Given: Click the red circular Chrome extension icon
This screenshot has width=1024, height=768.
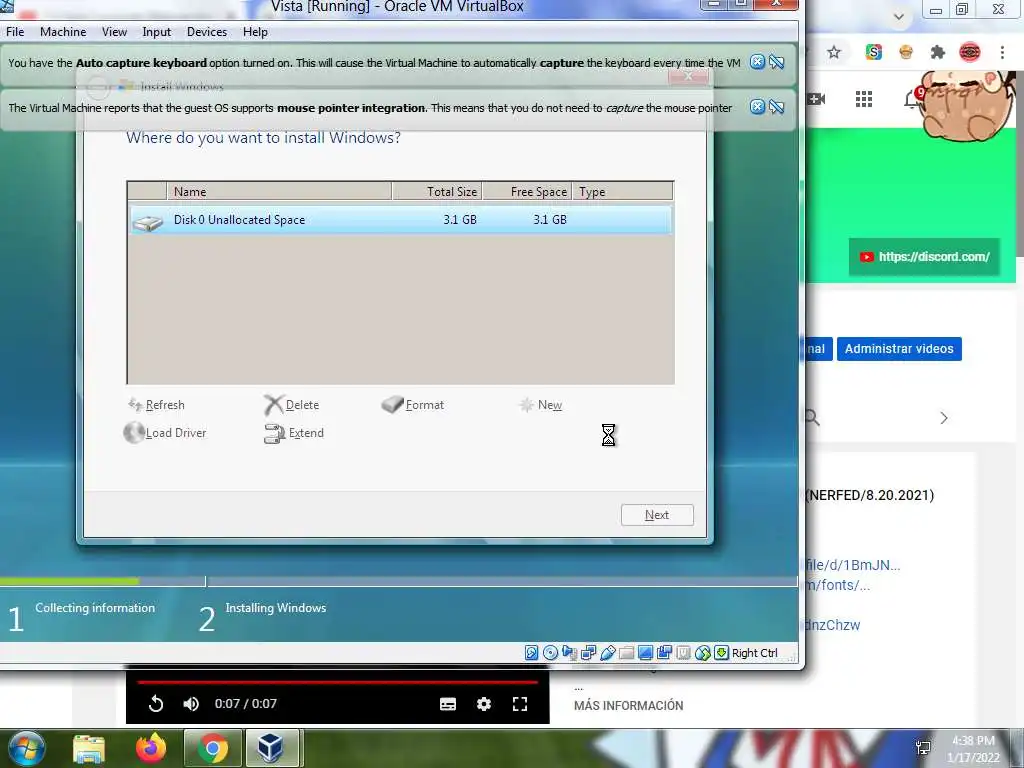Looking at the screenshot, I should click(x=970, y=52).
